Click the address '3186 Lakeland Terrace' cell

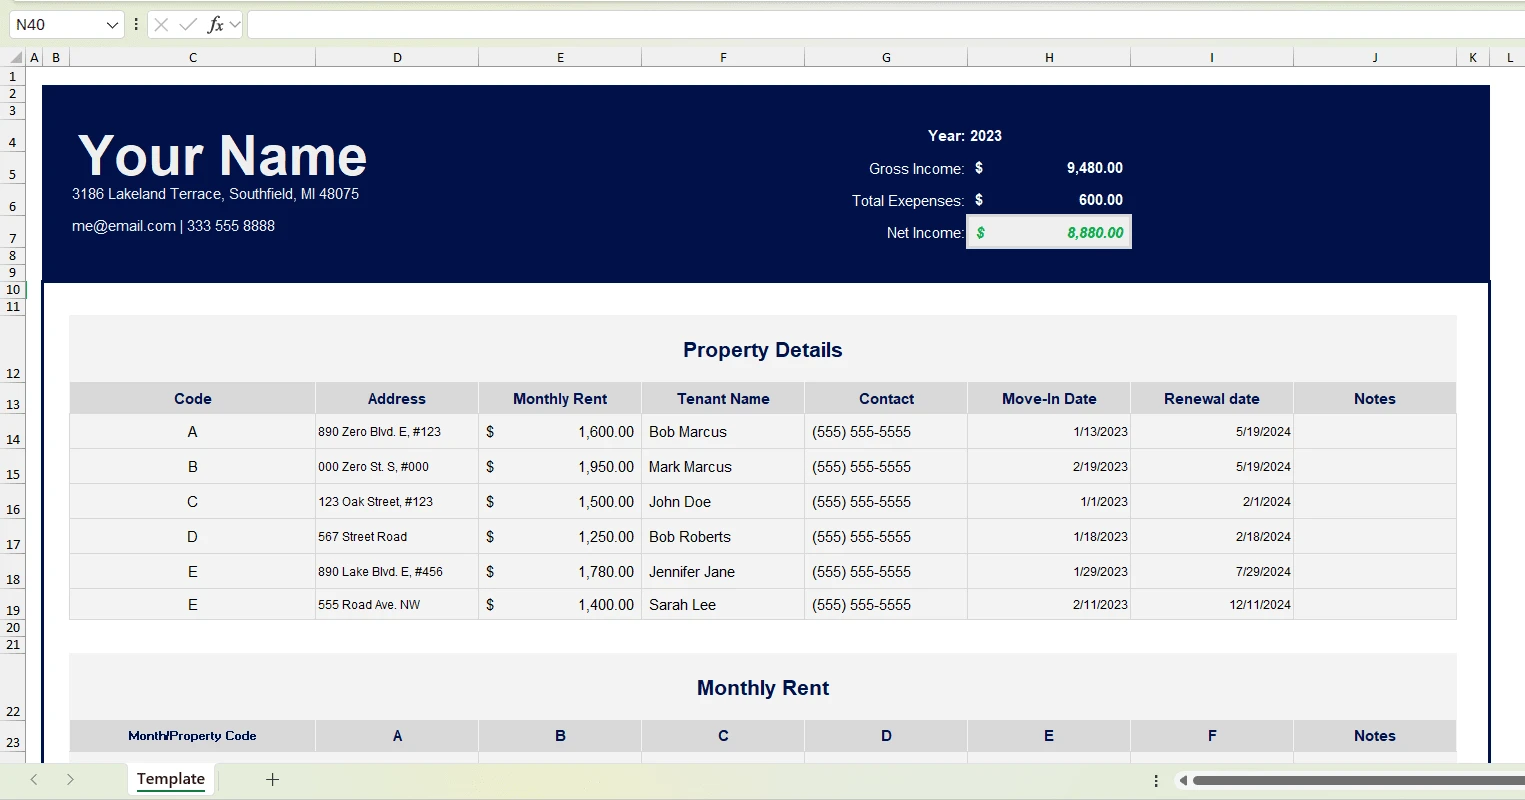[215, 194]
